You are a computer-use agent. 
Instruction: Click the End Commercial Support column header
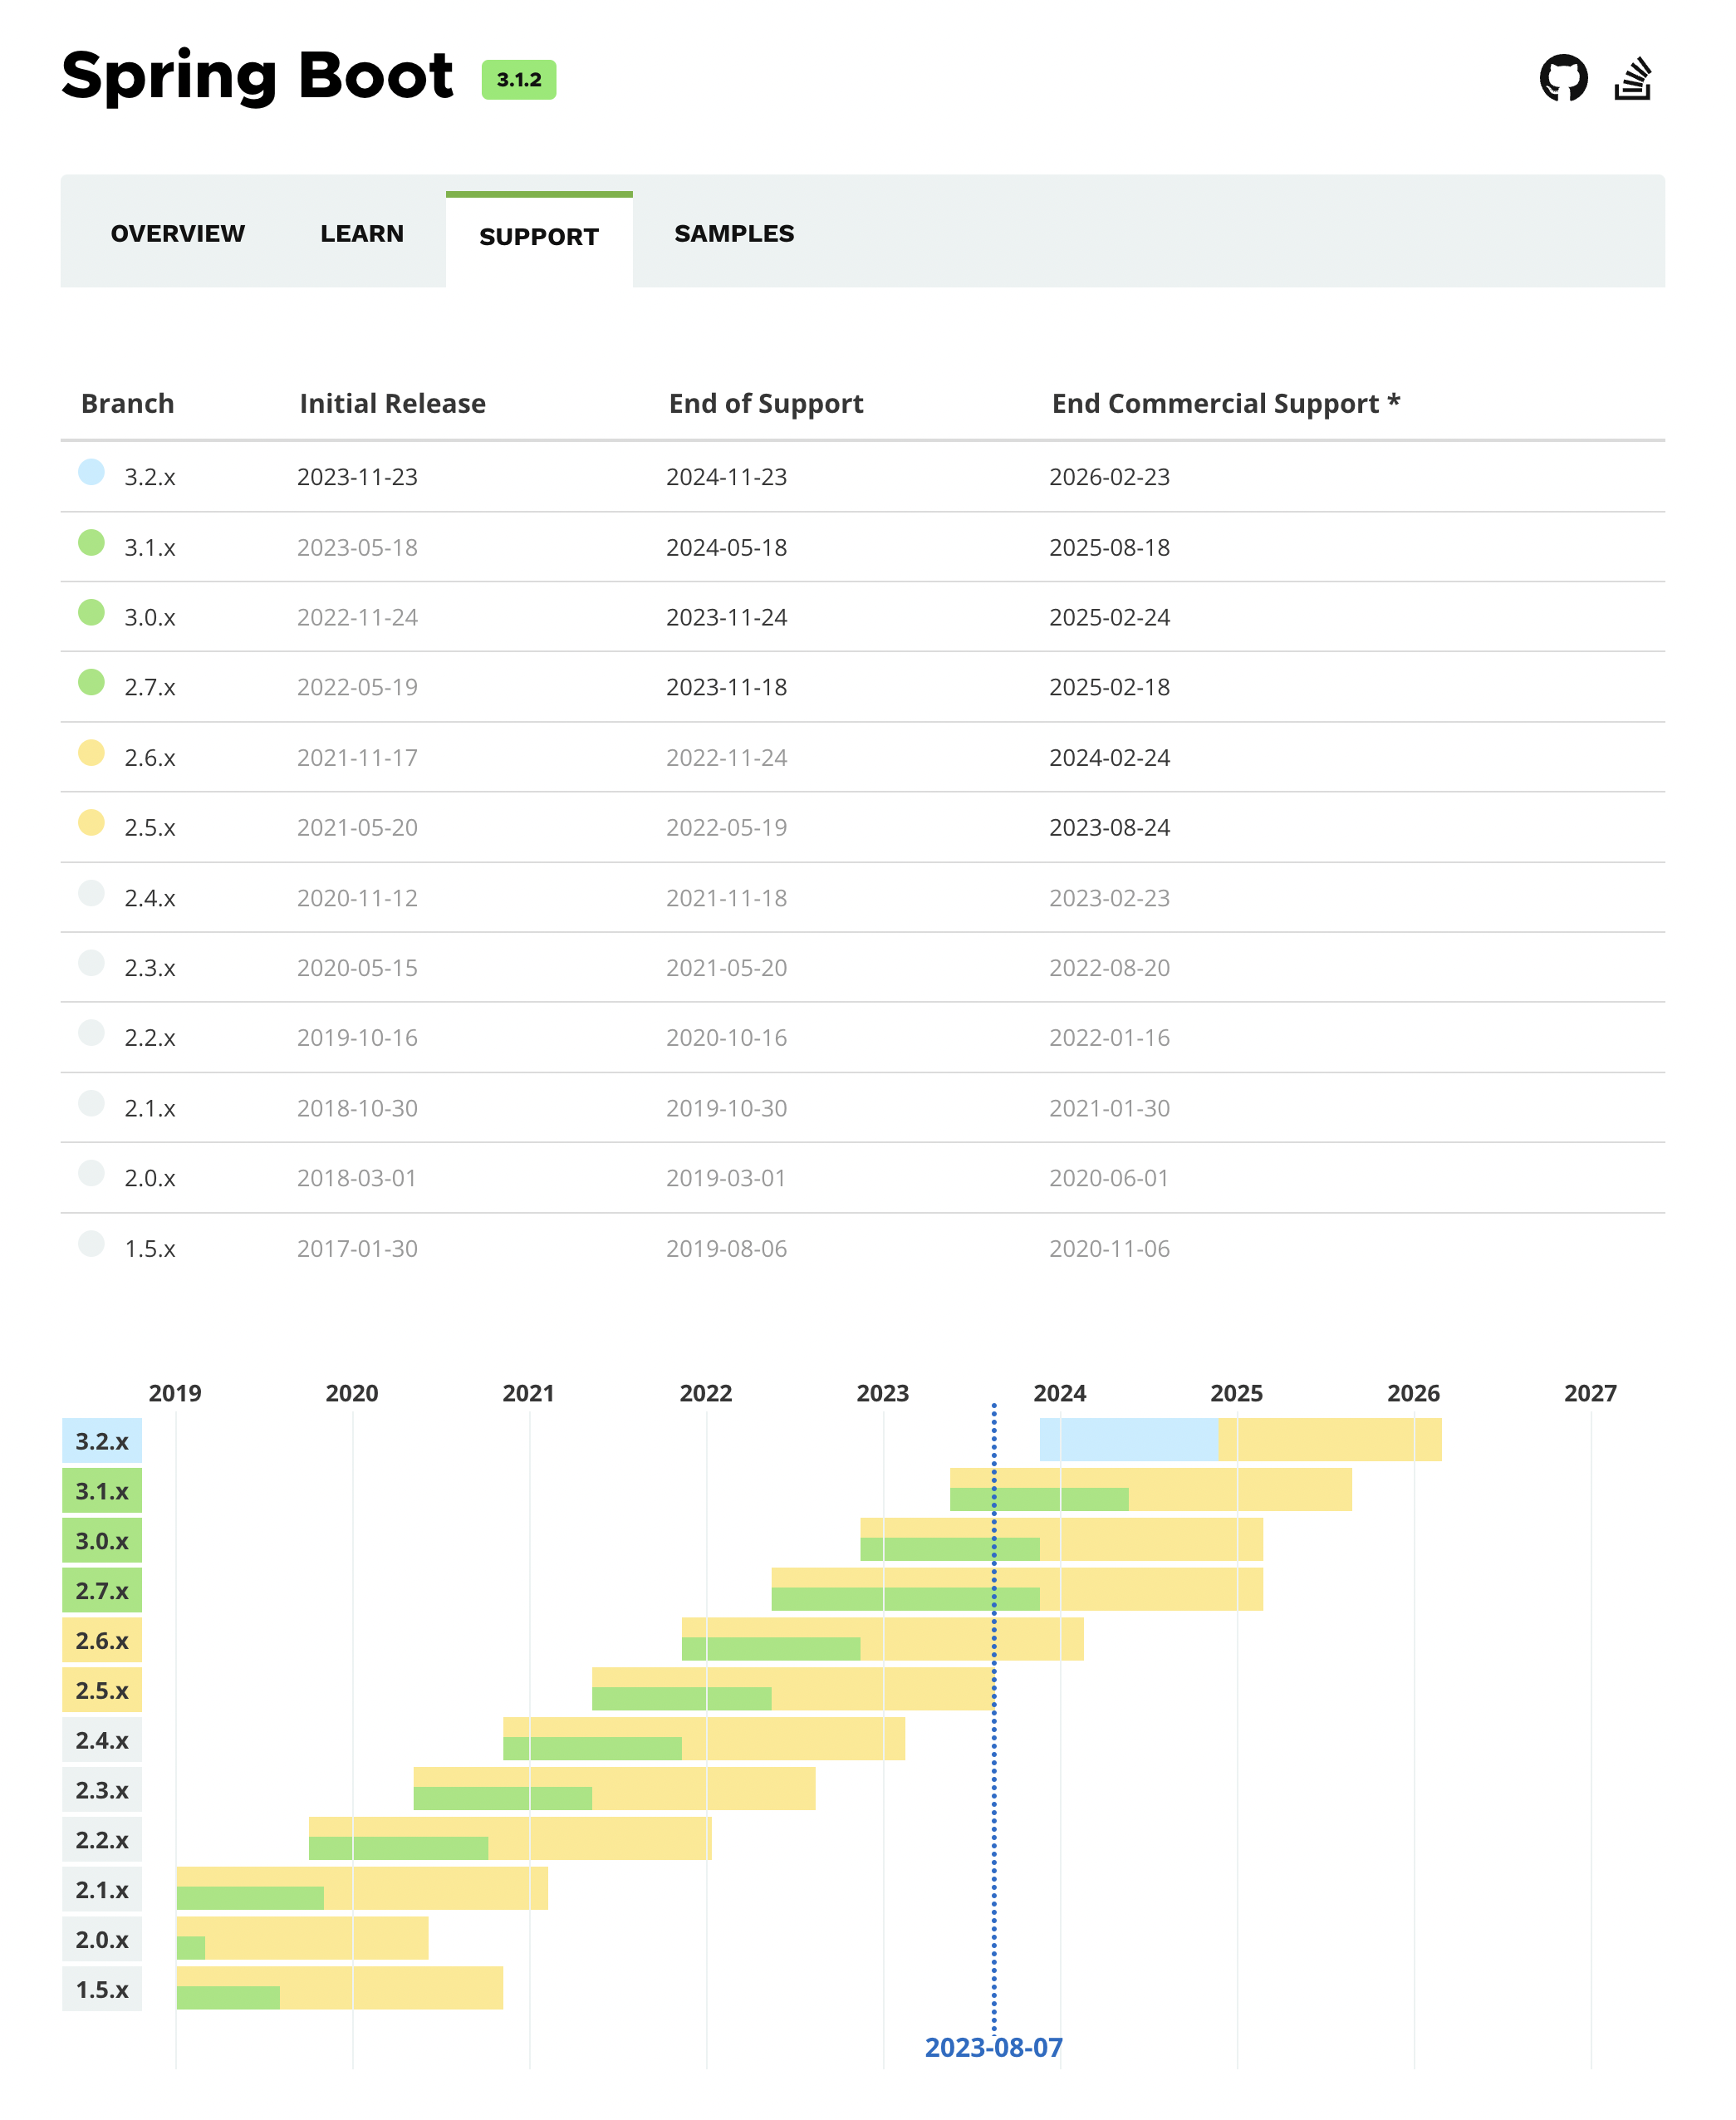coord(1225,404)
